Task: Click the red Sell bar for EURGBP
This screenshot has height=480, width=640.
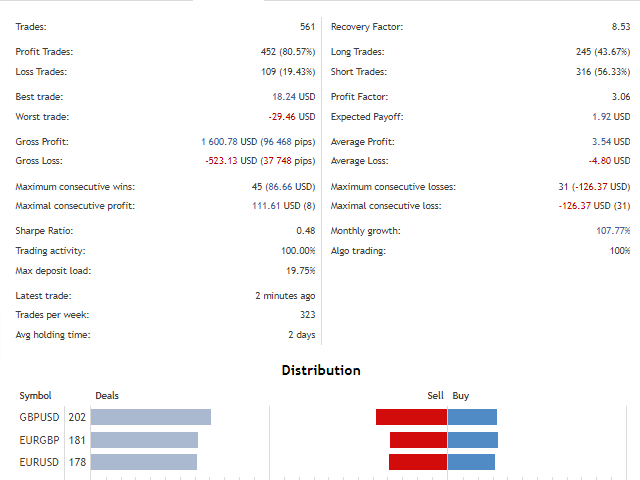Action: (418, 440)
